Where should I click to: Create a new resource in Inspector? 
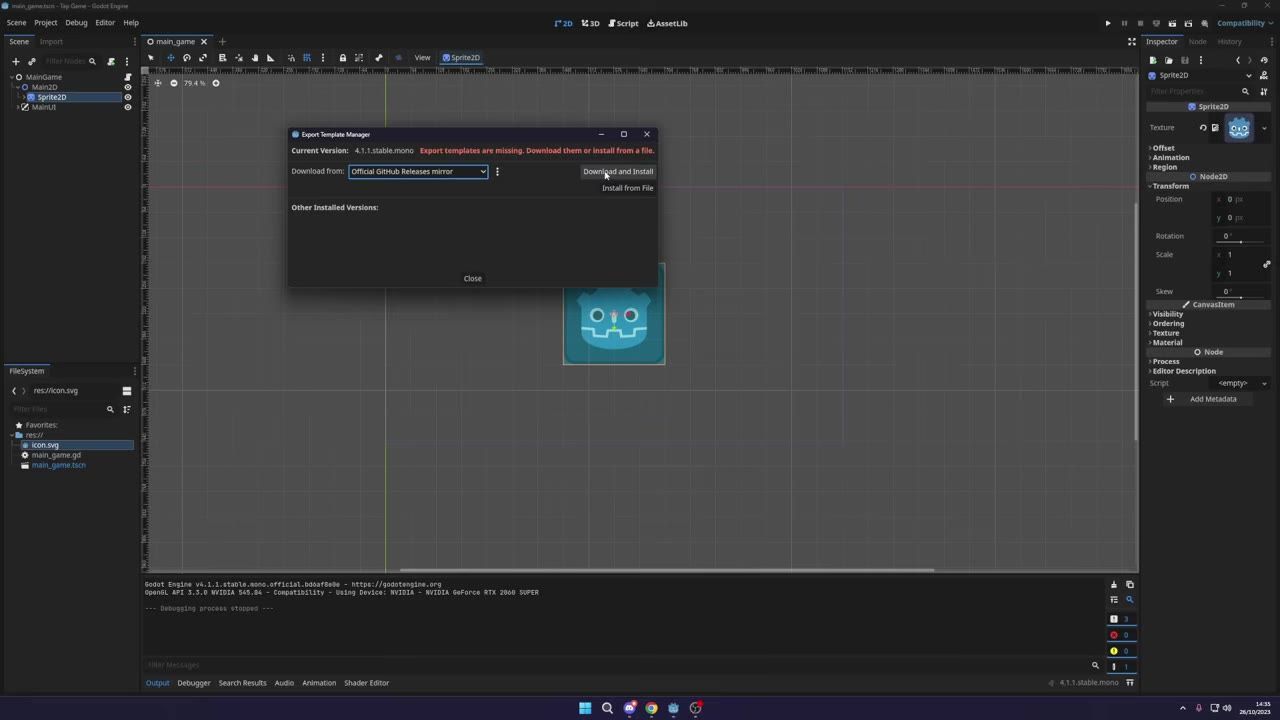click(x=1152, y=60)
